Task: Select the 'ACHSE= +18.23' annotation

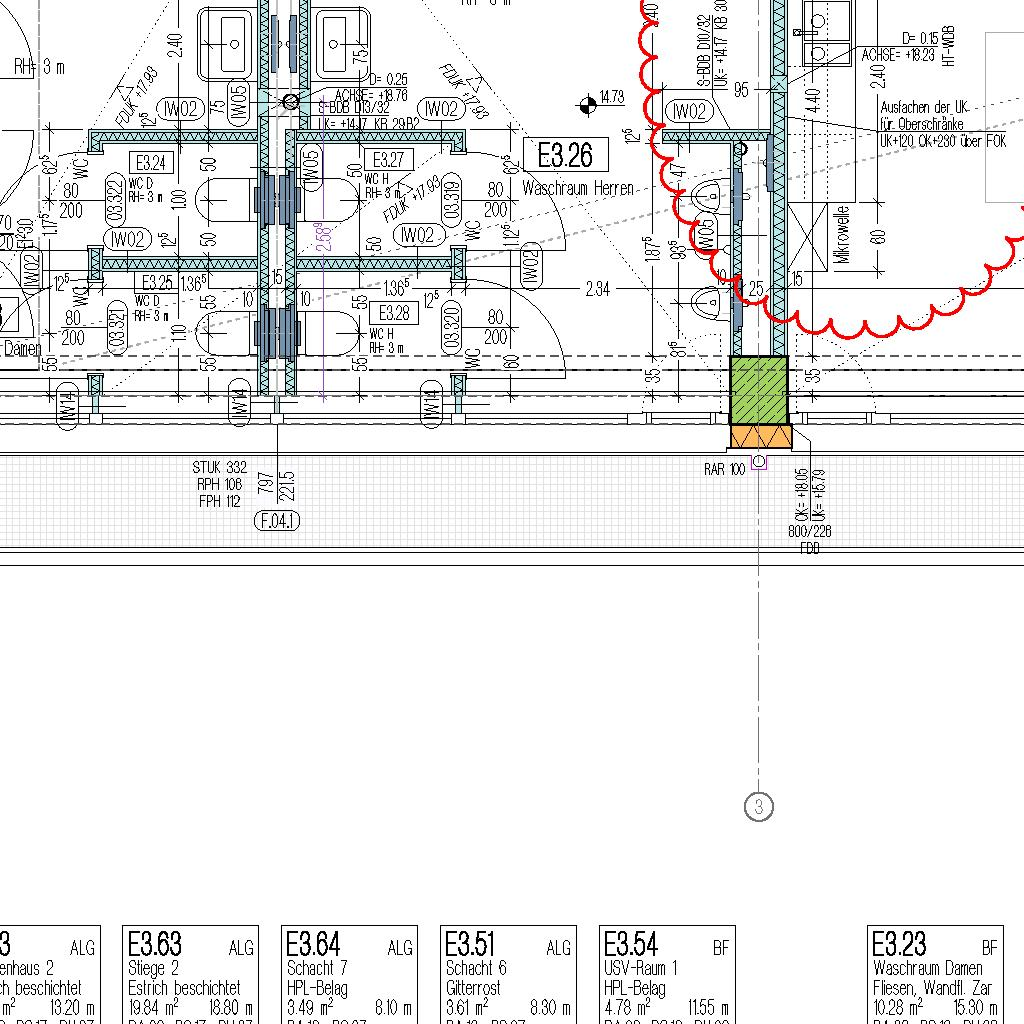Action: tap(898, 56)
